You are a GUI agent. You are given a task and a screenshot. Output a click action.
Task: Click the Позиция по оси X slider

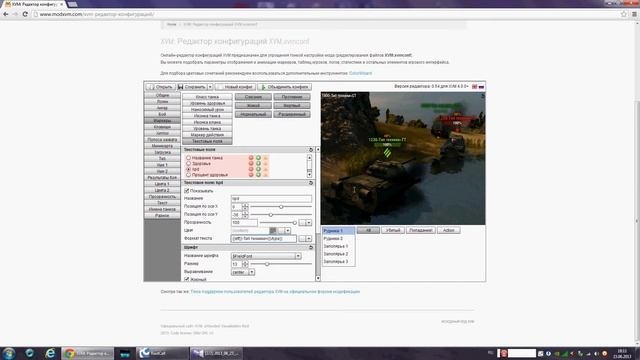[281, 207]
